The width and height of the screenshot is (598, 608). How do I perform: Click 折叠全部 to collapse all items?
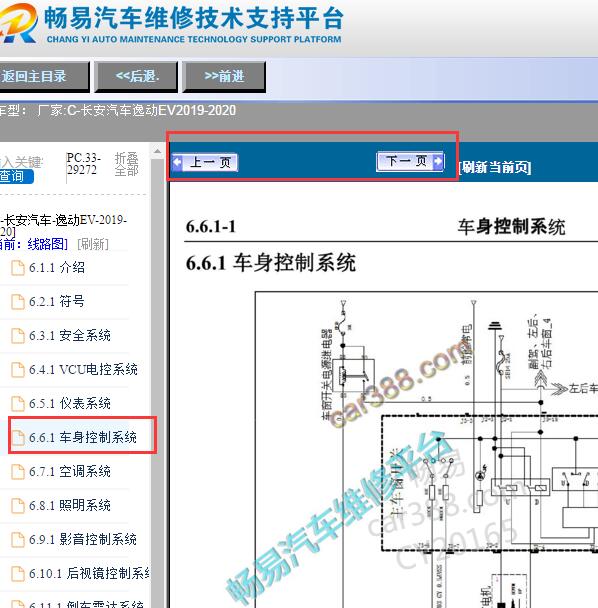click(126, 164)
